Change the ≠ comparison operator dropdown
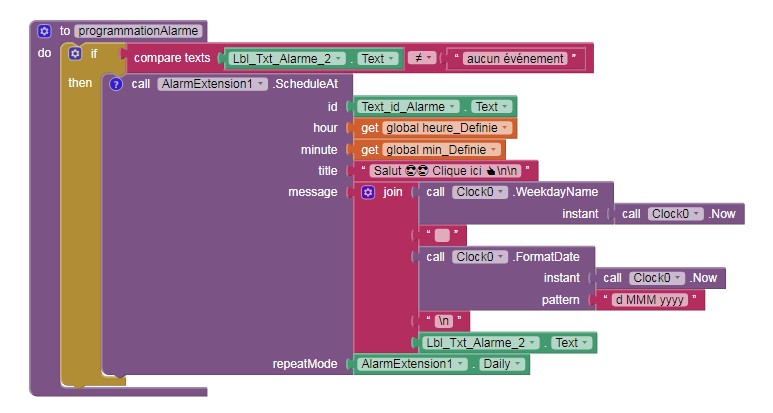The width and height of the screenshot is (773, 413). click(x=422, y=58)
